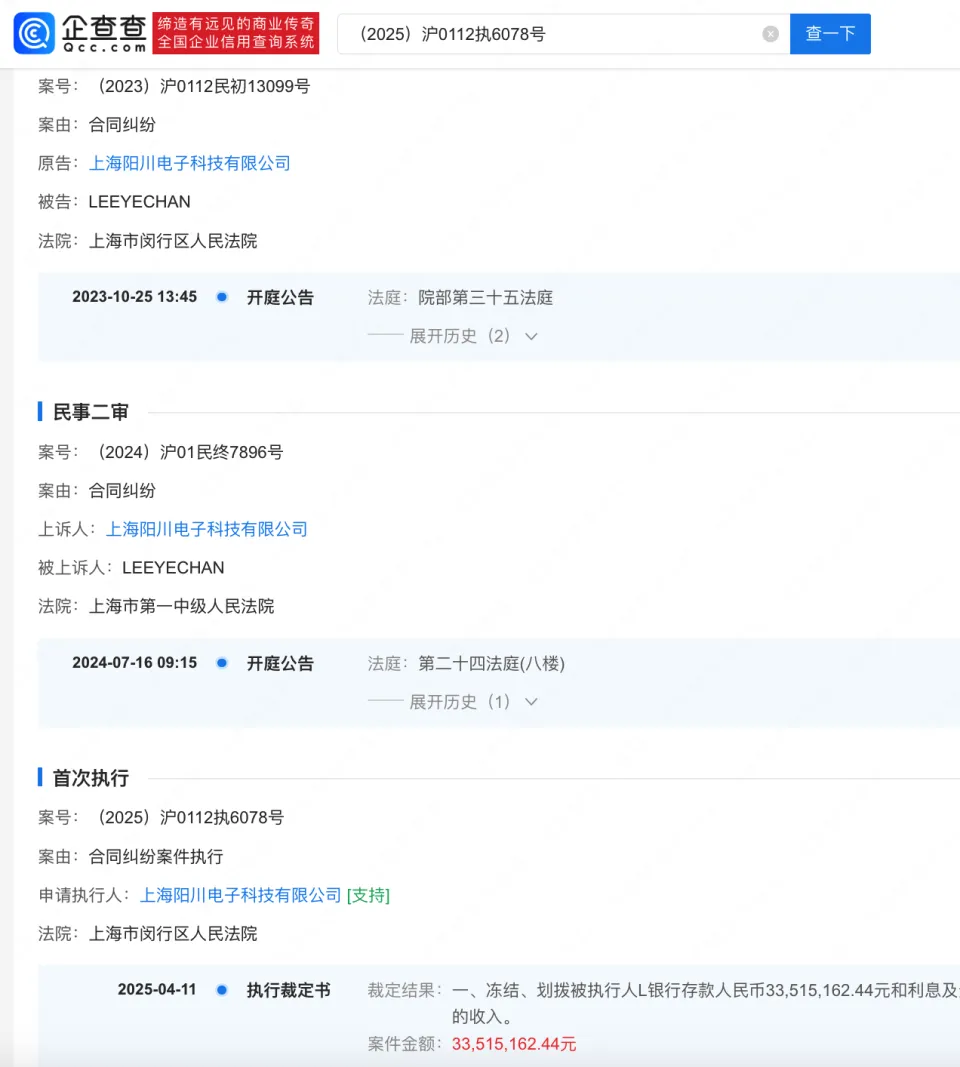Open the 开庭公告 entry dated 2024-07-16
Screen dimensions: 960x1067
tap(280, 663)
